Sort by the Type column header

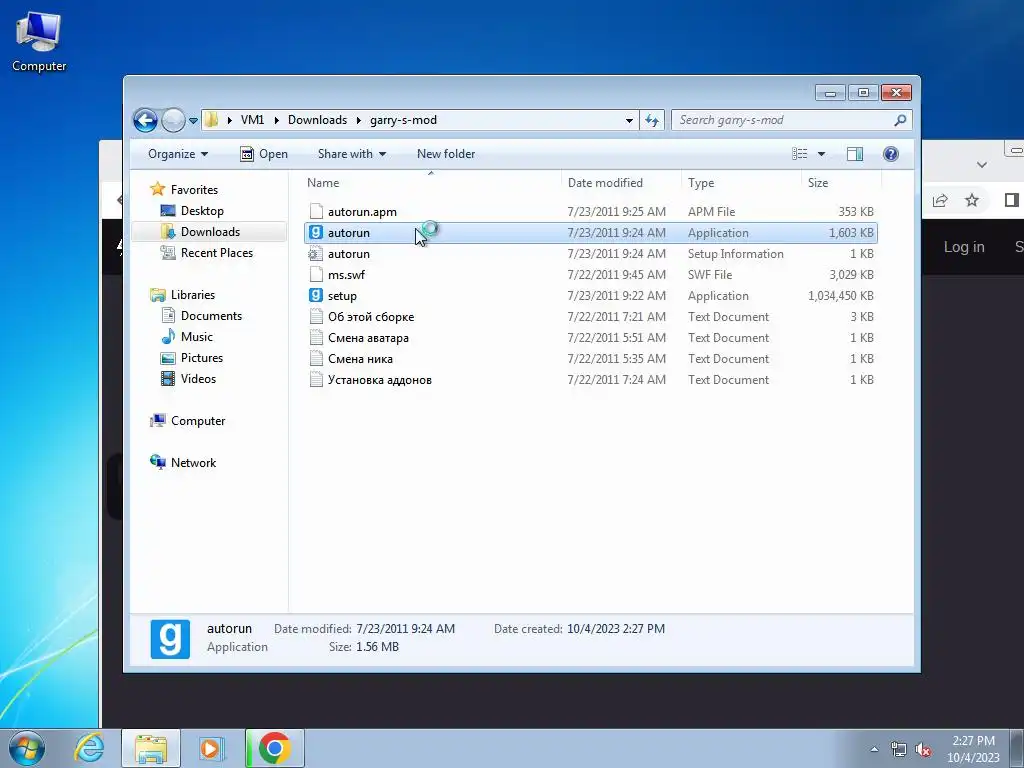click(741, 183)
